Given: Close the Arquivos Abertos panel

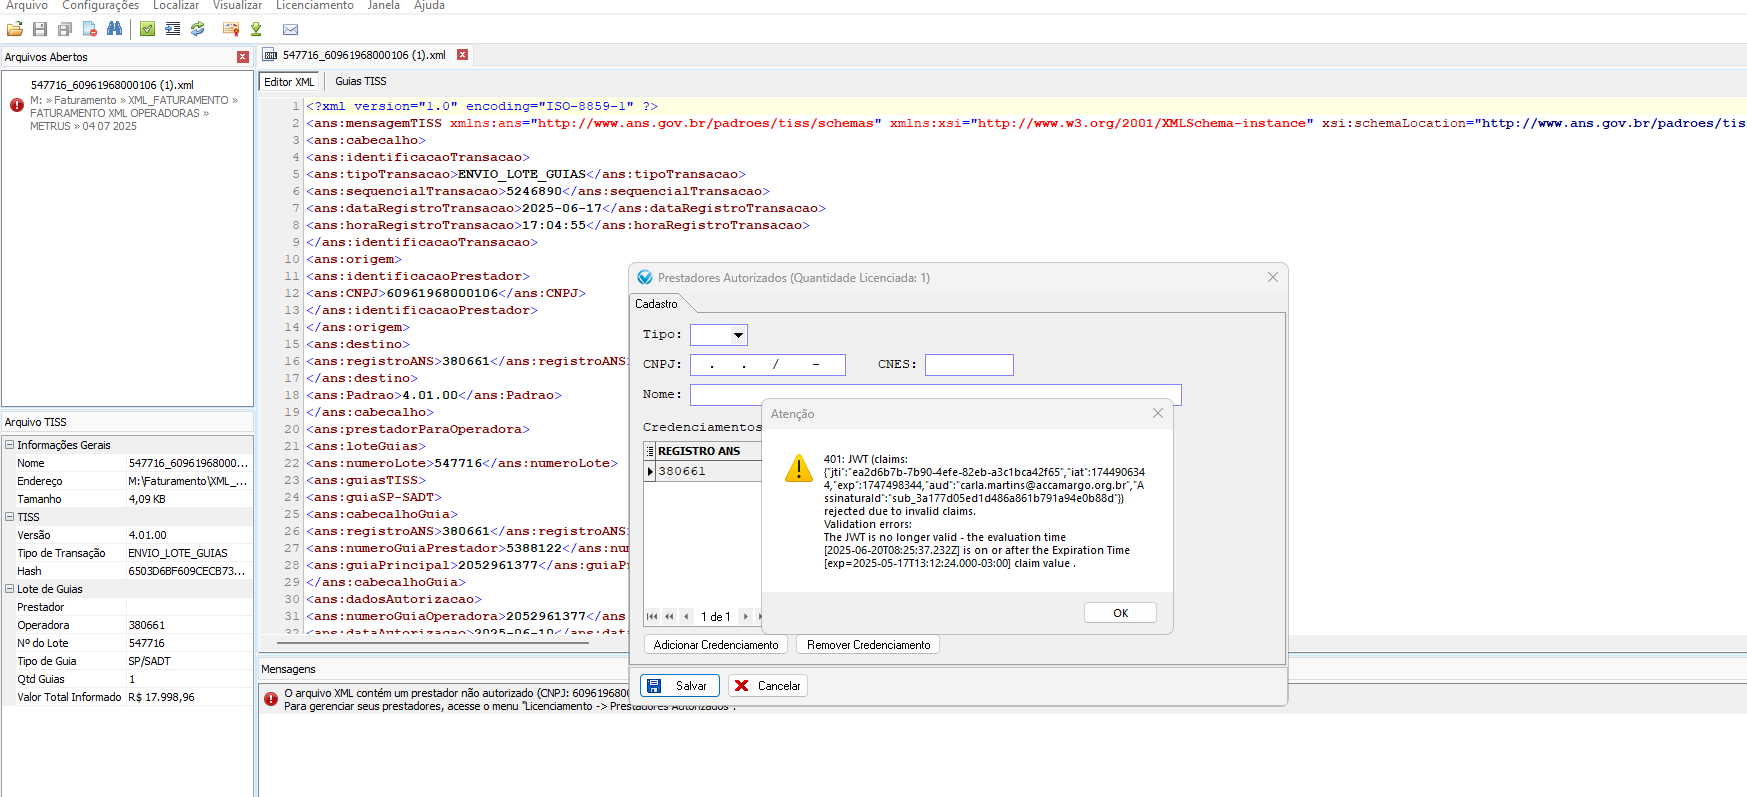Looking at the screenshot, I should coord(243,57).
